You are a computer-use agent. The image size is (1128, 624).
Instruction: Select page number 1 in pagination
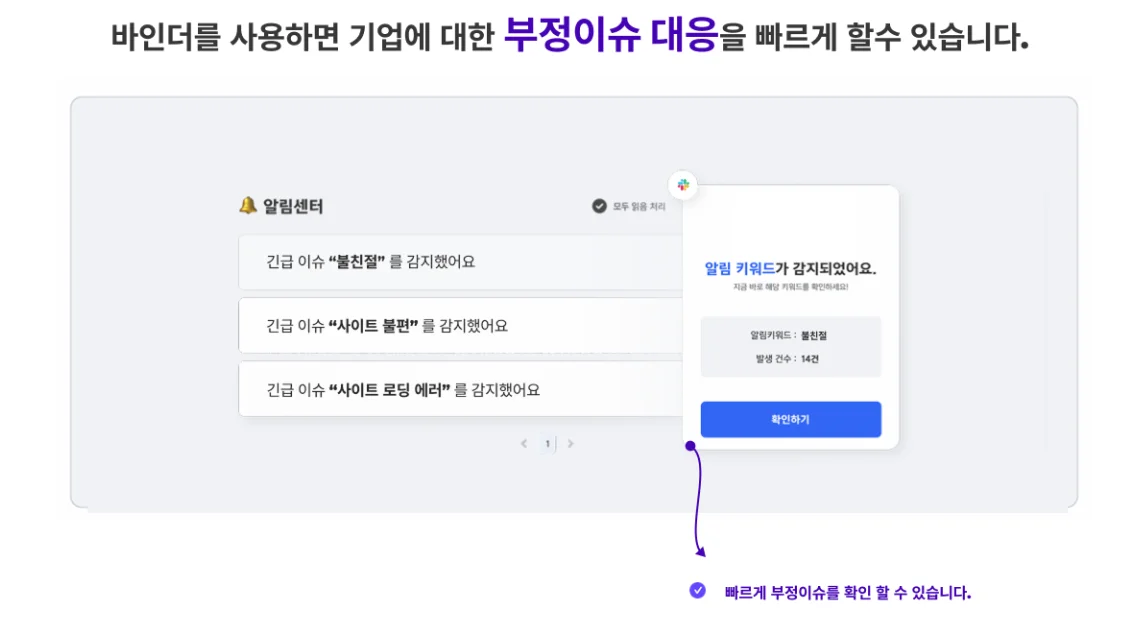click(x=547, y=443)
